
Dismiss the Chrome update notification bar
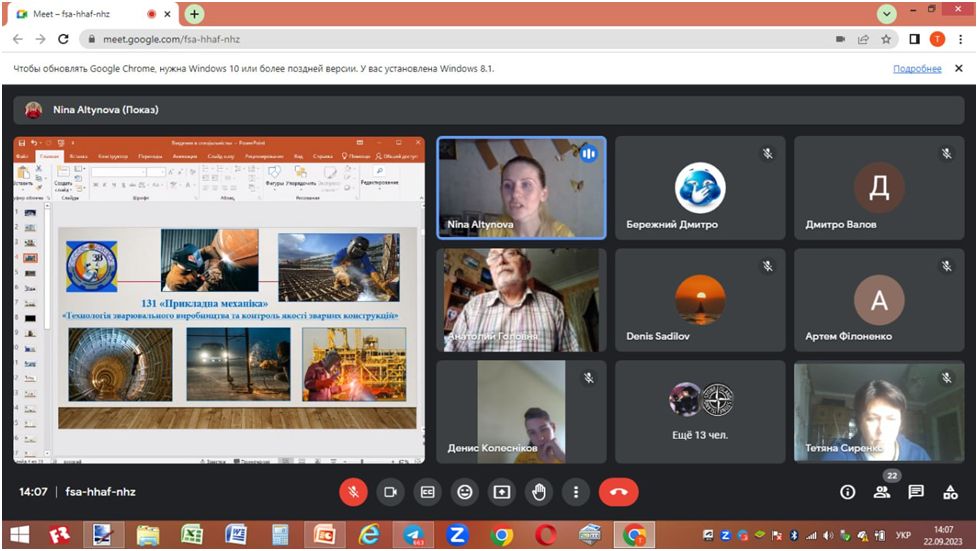959,69
